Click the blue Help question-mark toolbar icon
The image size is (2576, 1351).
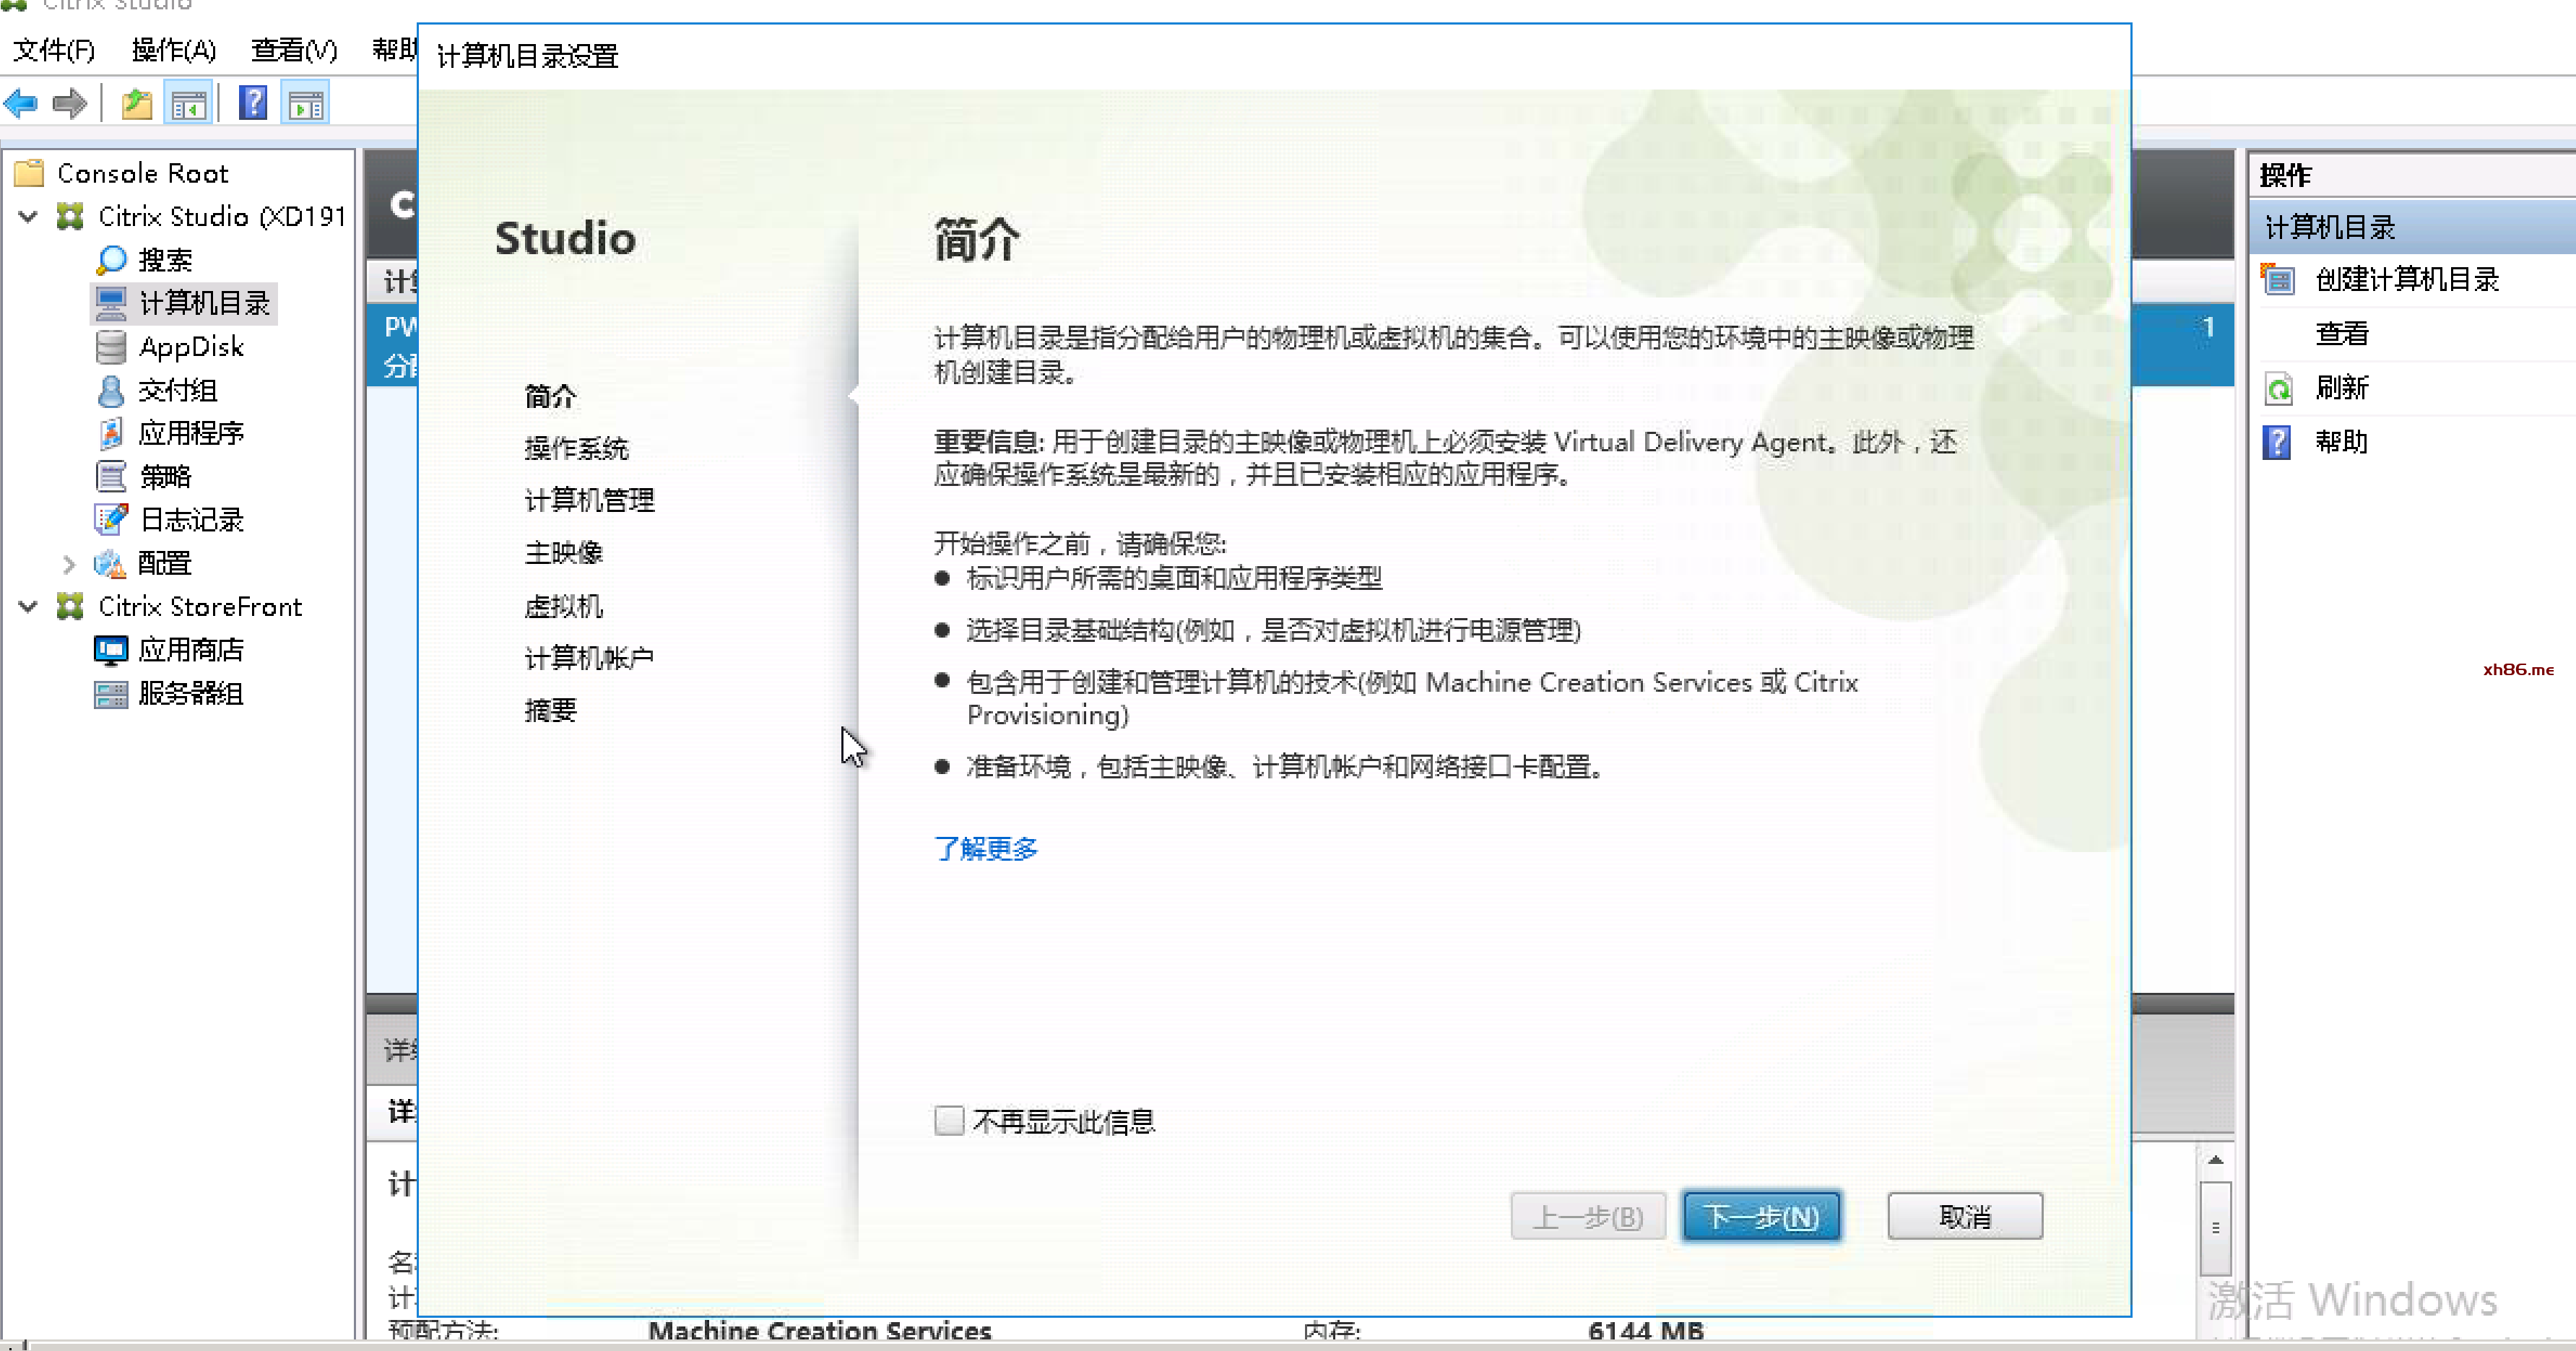pyautogui.click(x=253, y=103)
